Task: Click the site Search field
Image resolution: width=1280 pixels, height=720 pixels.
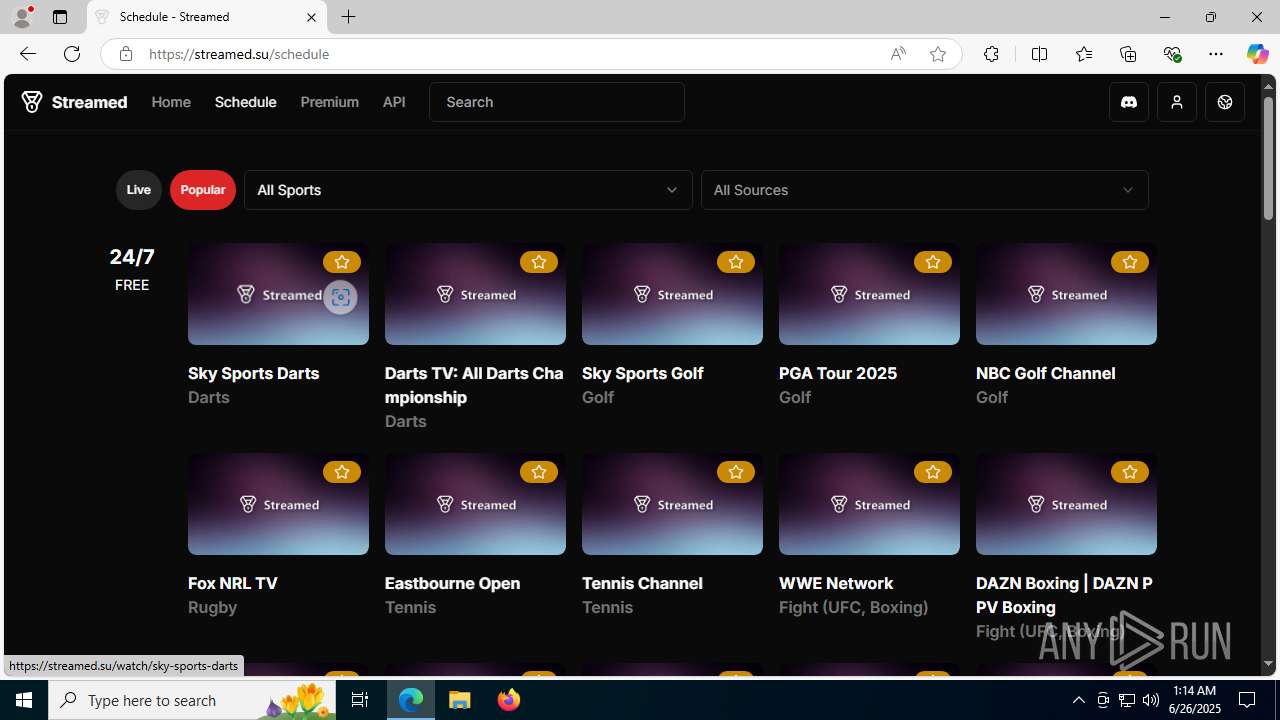Action: (x=557, y=102)
